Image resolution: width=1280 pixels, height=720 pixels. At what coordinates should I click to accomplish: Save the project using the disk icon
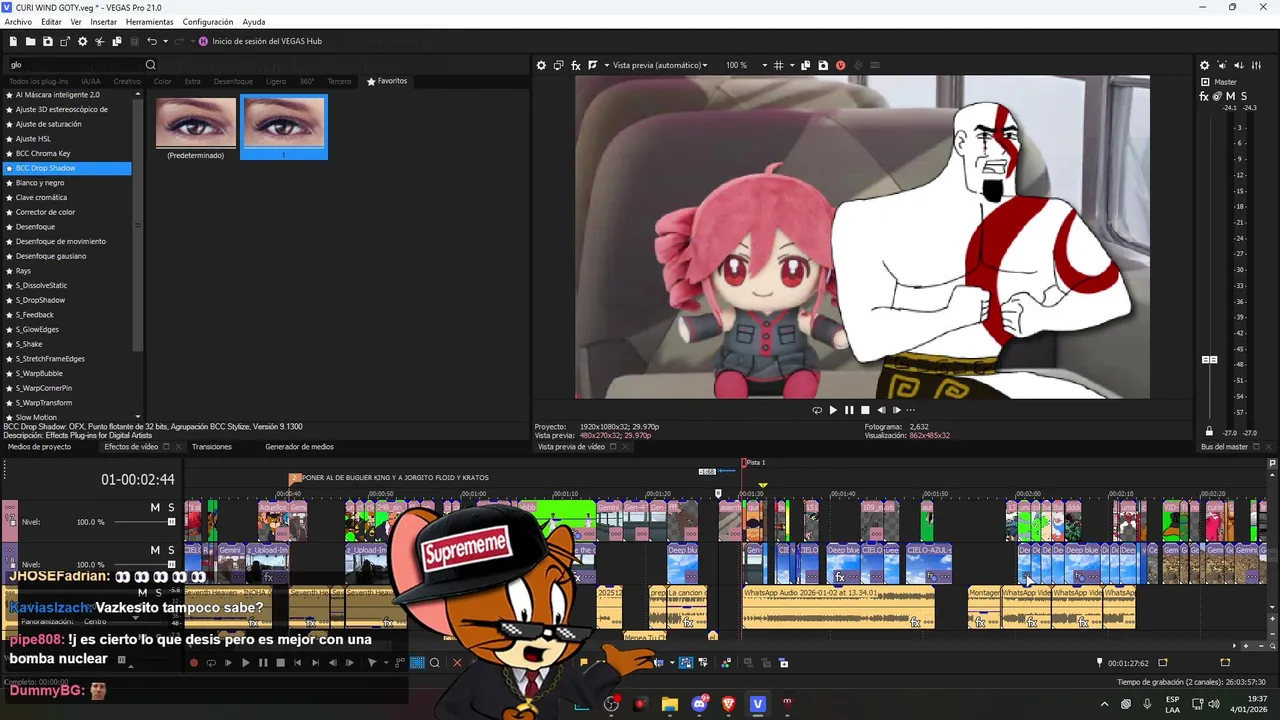[47, 41]
